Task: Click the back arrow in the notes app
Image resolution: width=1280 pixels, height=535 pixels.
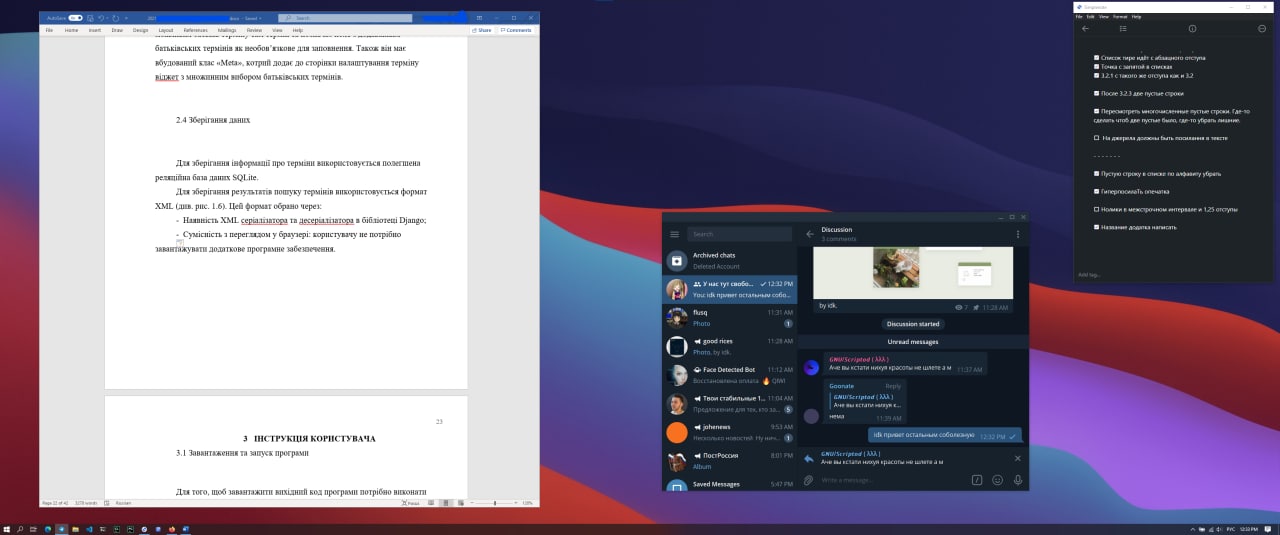Action: 1086,29
